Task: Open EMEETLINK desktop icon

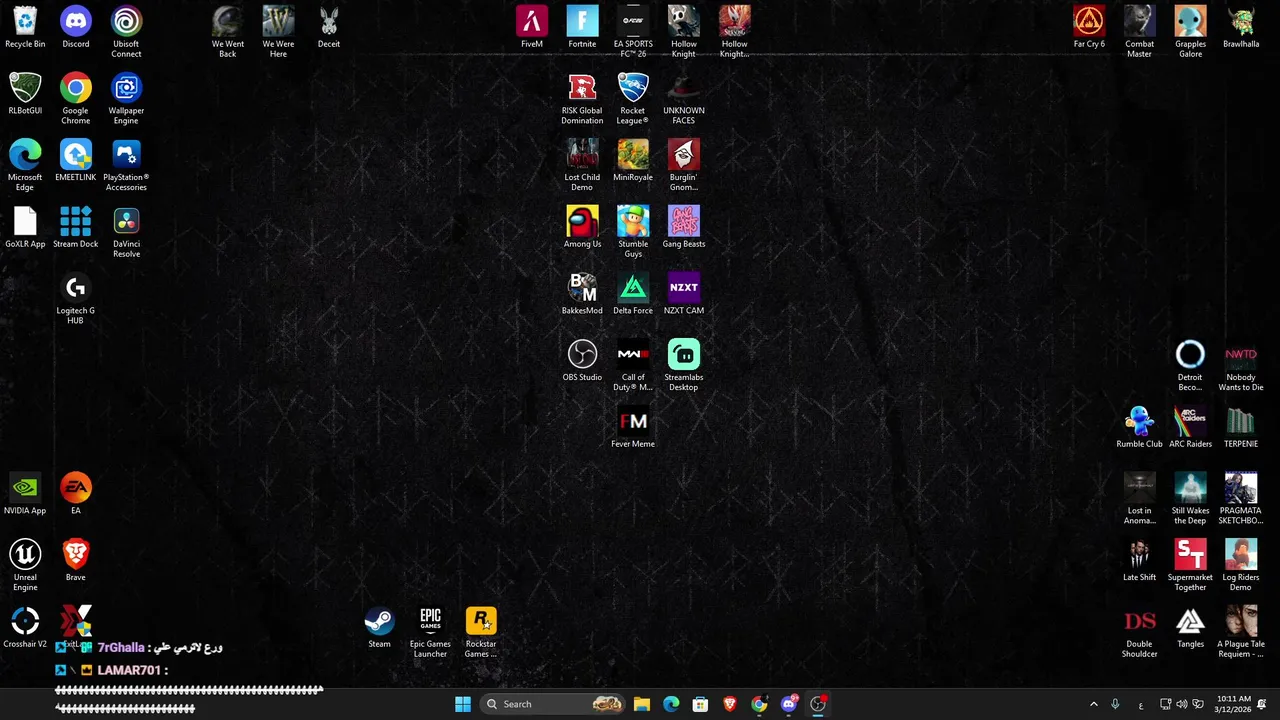Action: click(75, 161)
